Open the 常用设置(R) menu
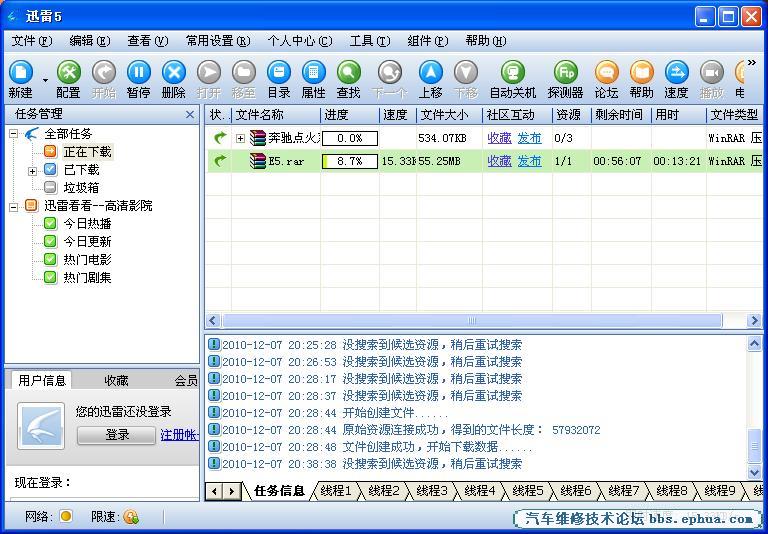The image size is (768, 534). 218,41
